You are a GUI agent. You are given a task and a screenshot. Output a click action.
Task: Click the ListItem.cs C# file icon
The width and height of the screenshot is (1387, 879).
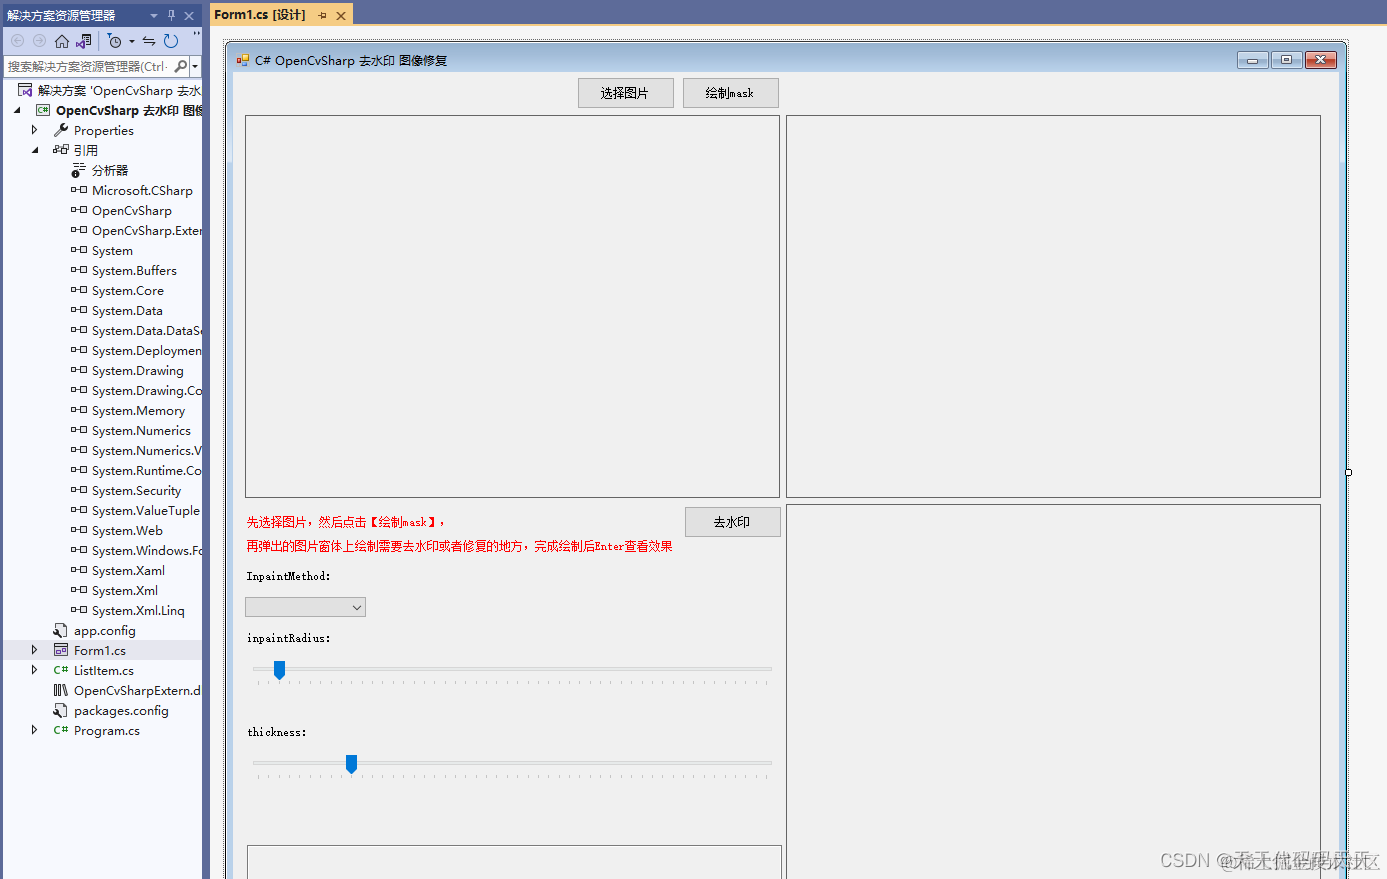(x=61, y=670)
